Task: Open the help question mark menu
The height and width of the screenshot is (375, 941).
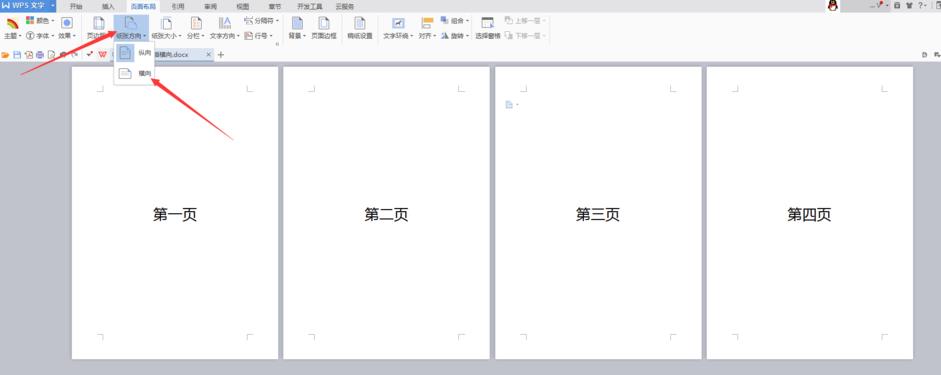Action: pyautogui.click(x=922, y=5)
